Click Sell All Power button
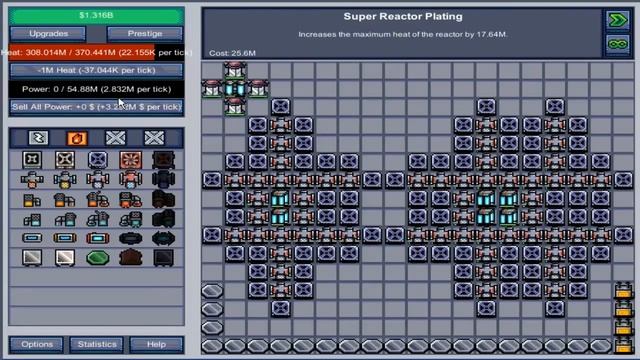Viewport: 640px width, 360px height. click(96, 107)
